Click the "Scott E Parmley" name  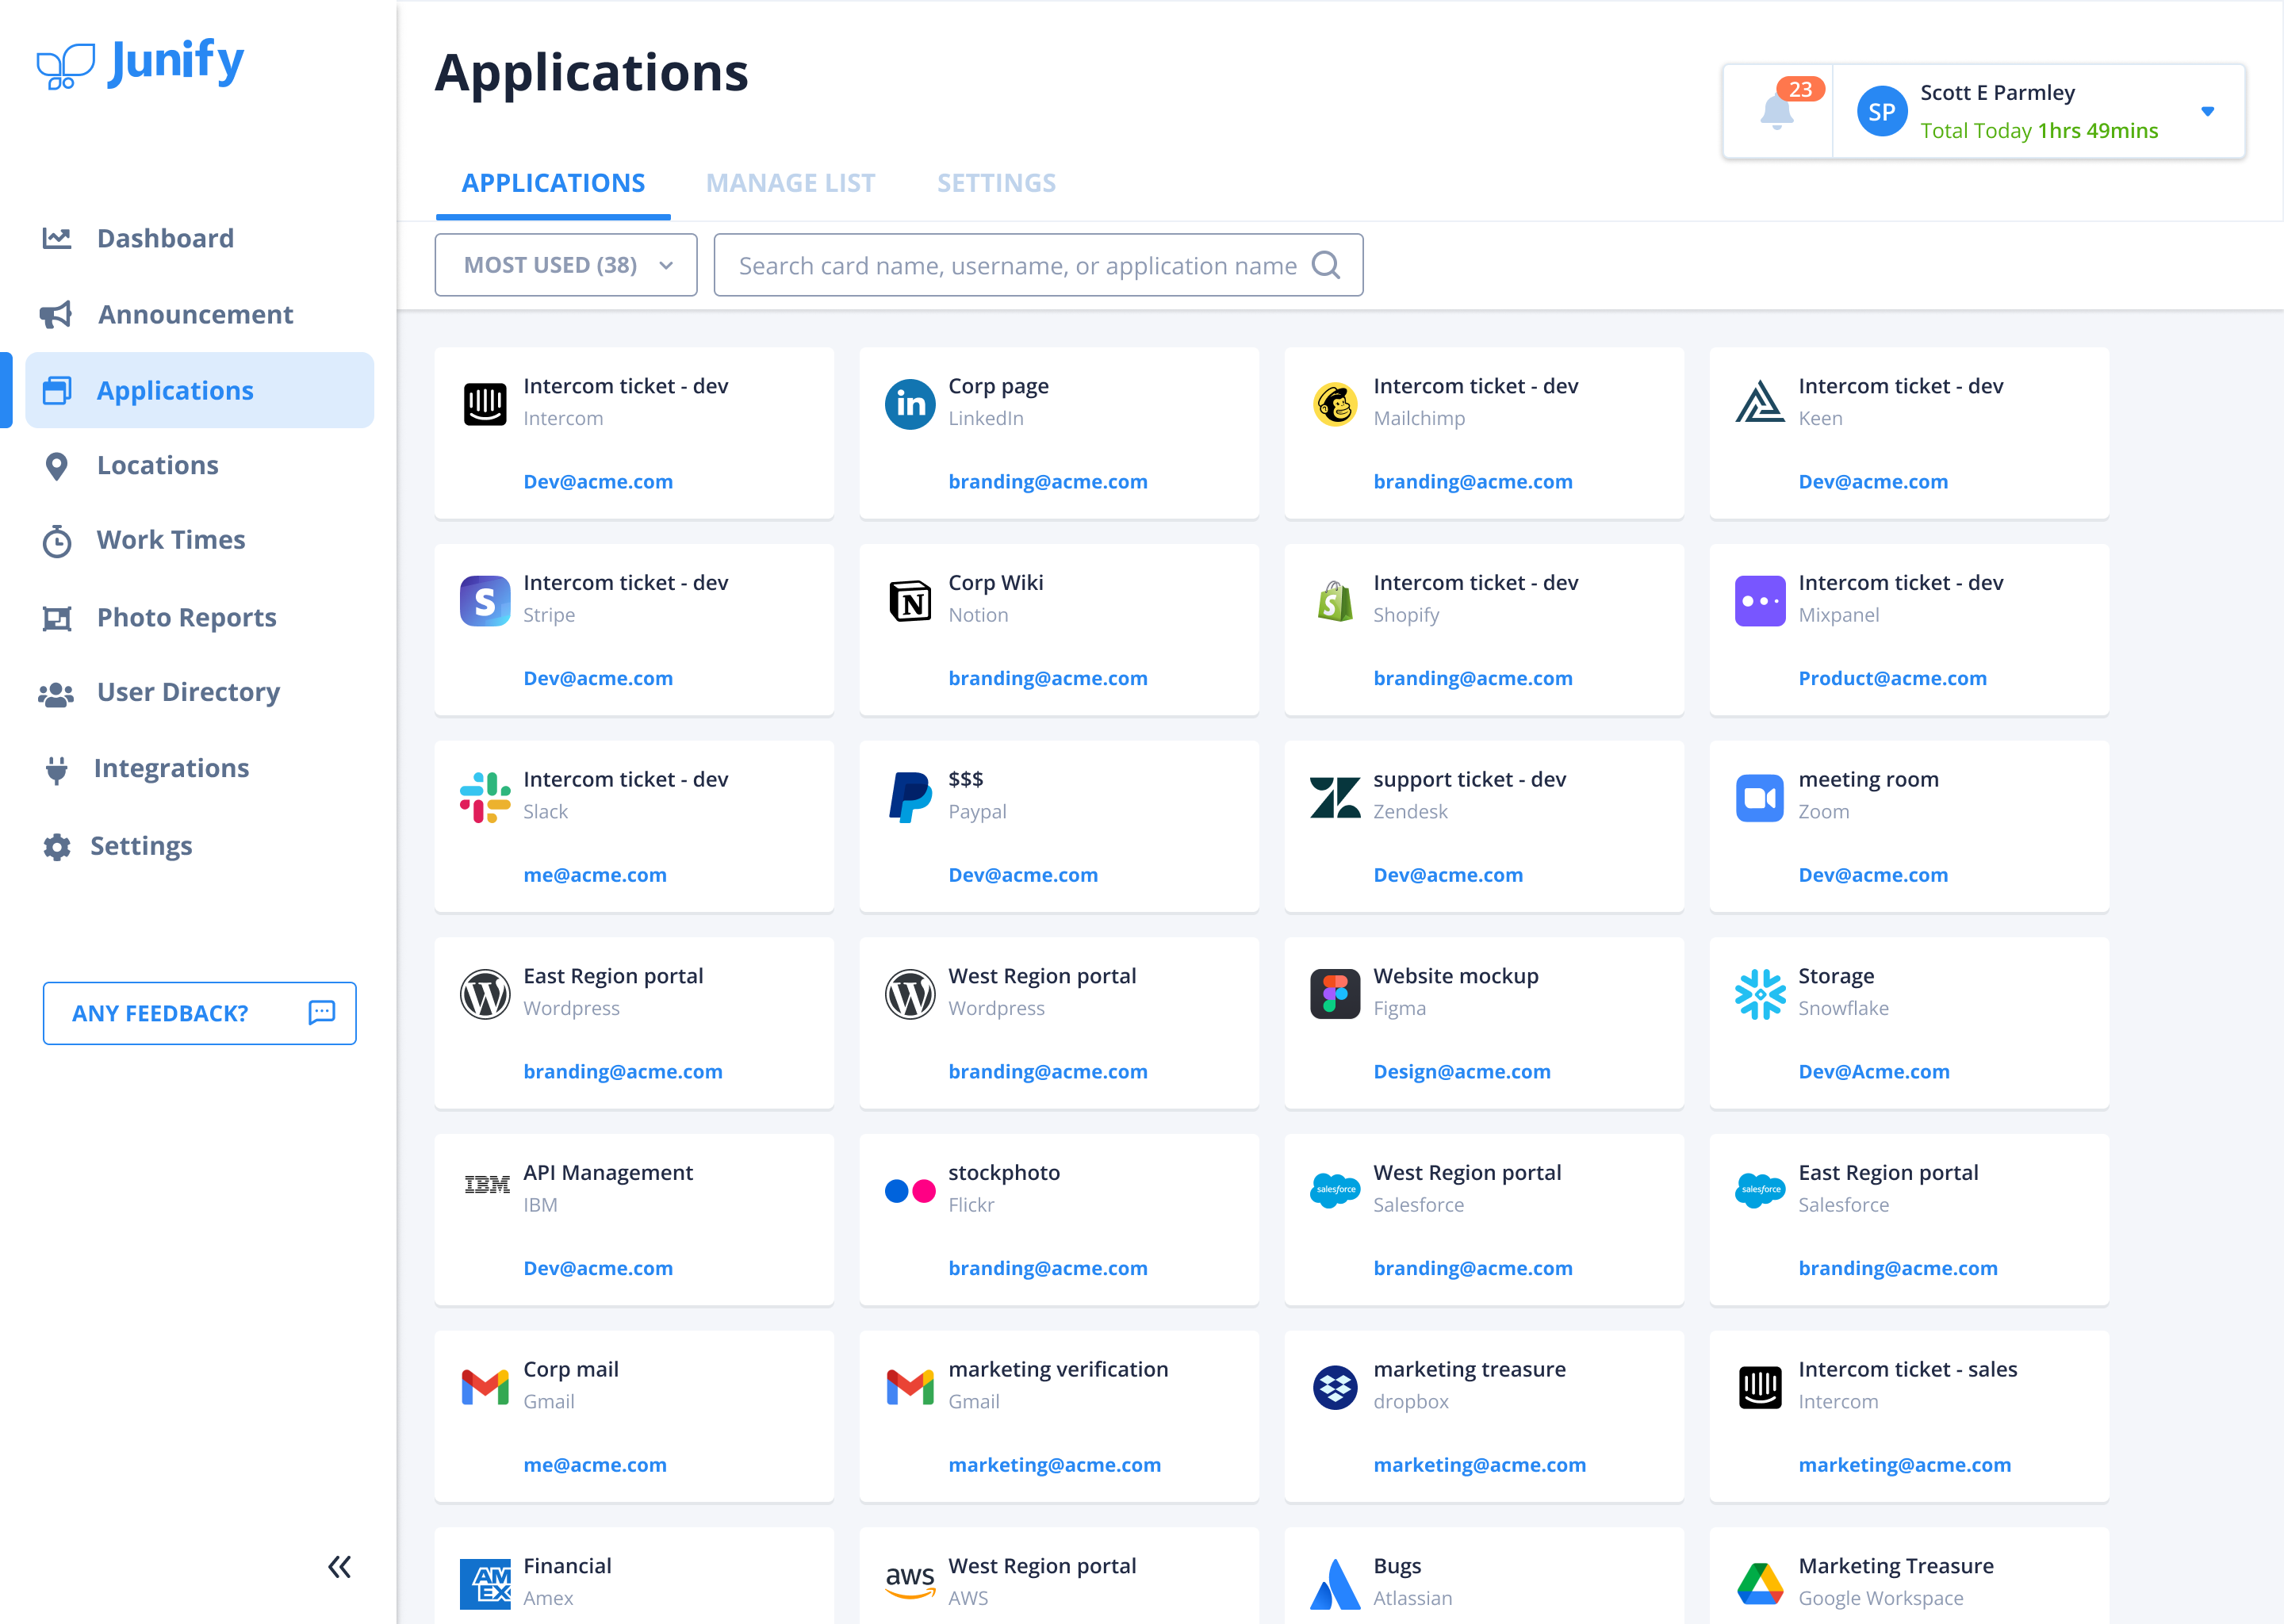tap(1997, 93)
